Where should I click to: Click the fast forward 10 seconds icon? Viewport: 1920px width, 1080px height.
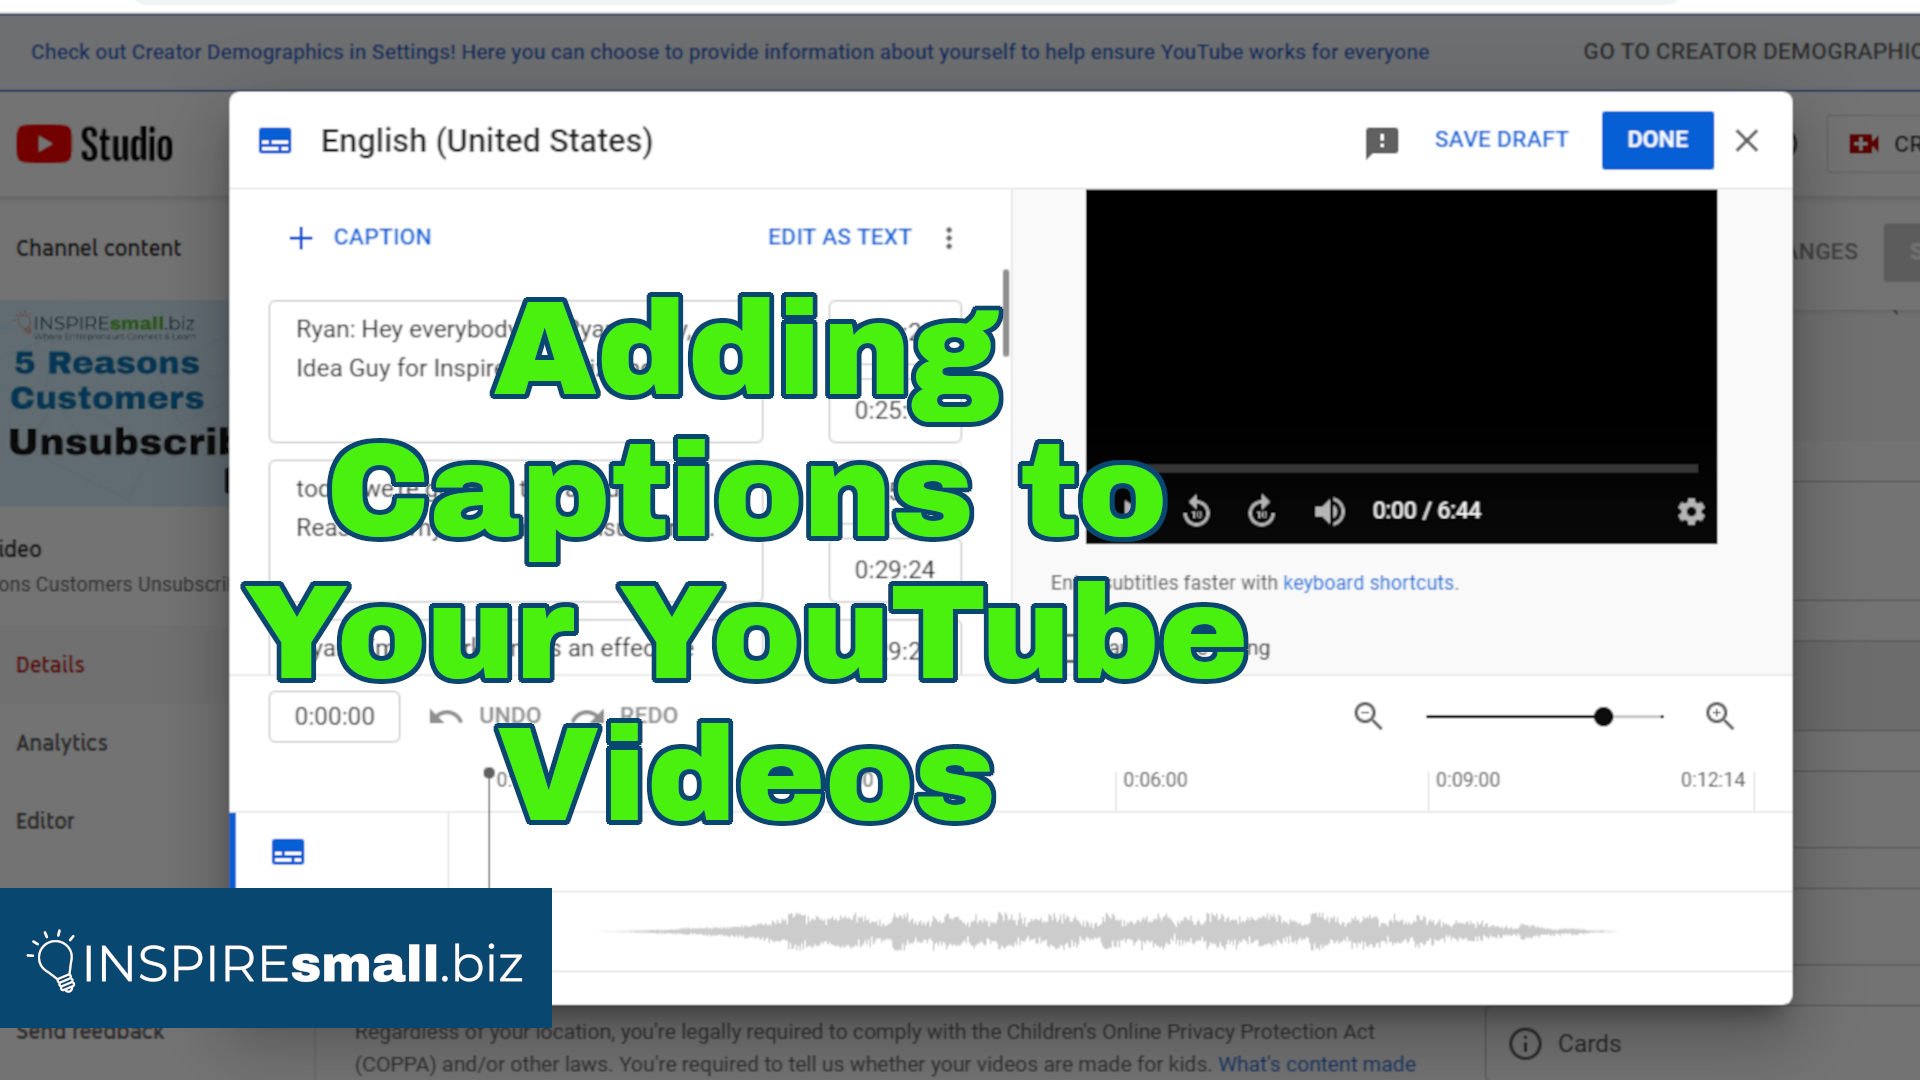[x=1263, y=512]
